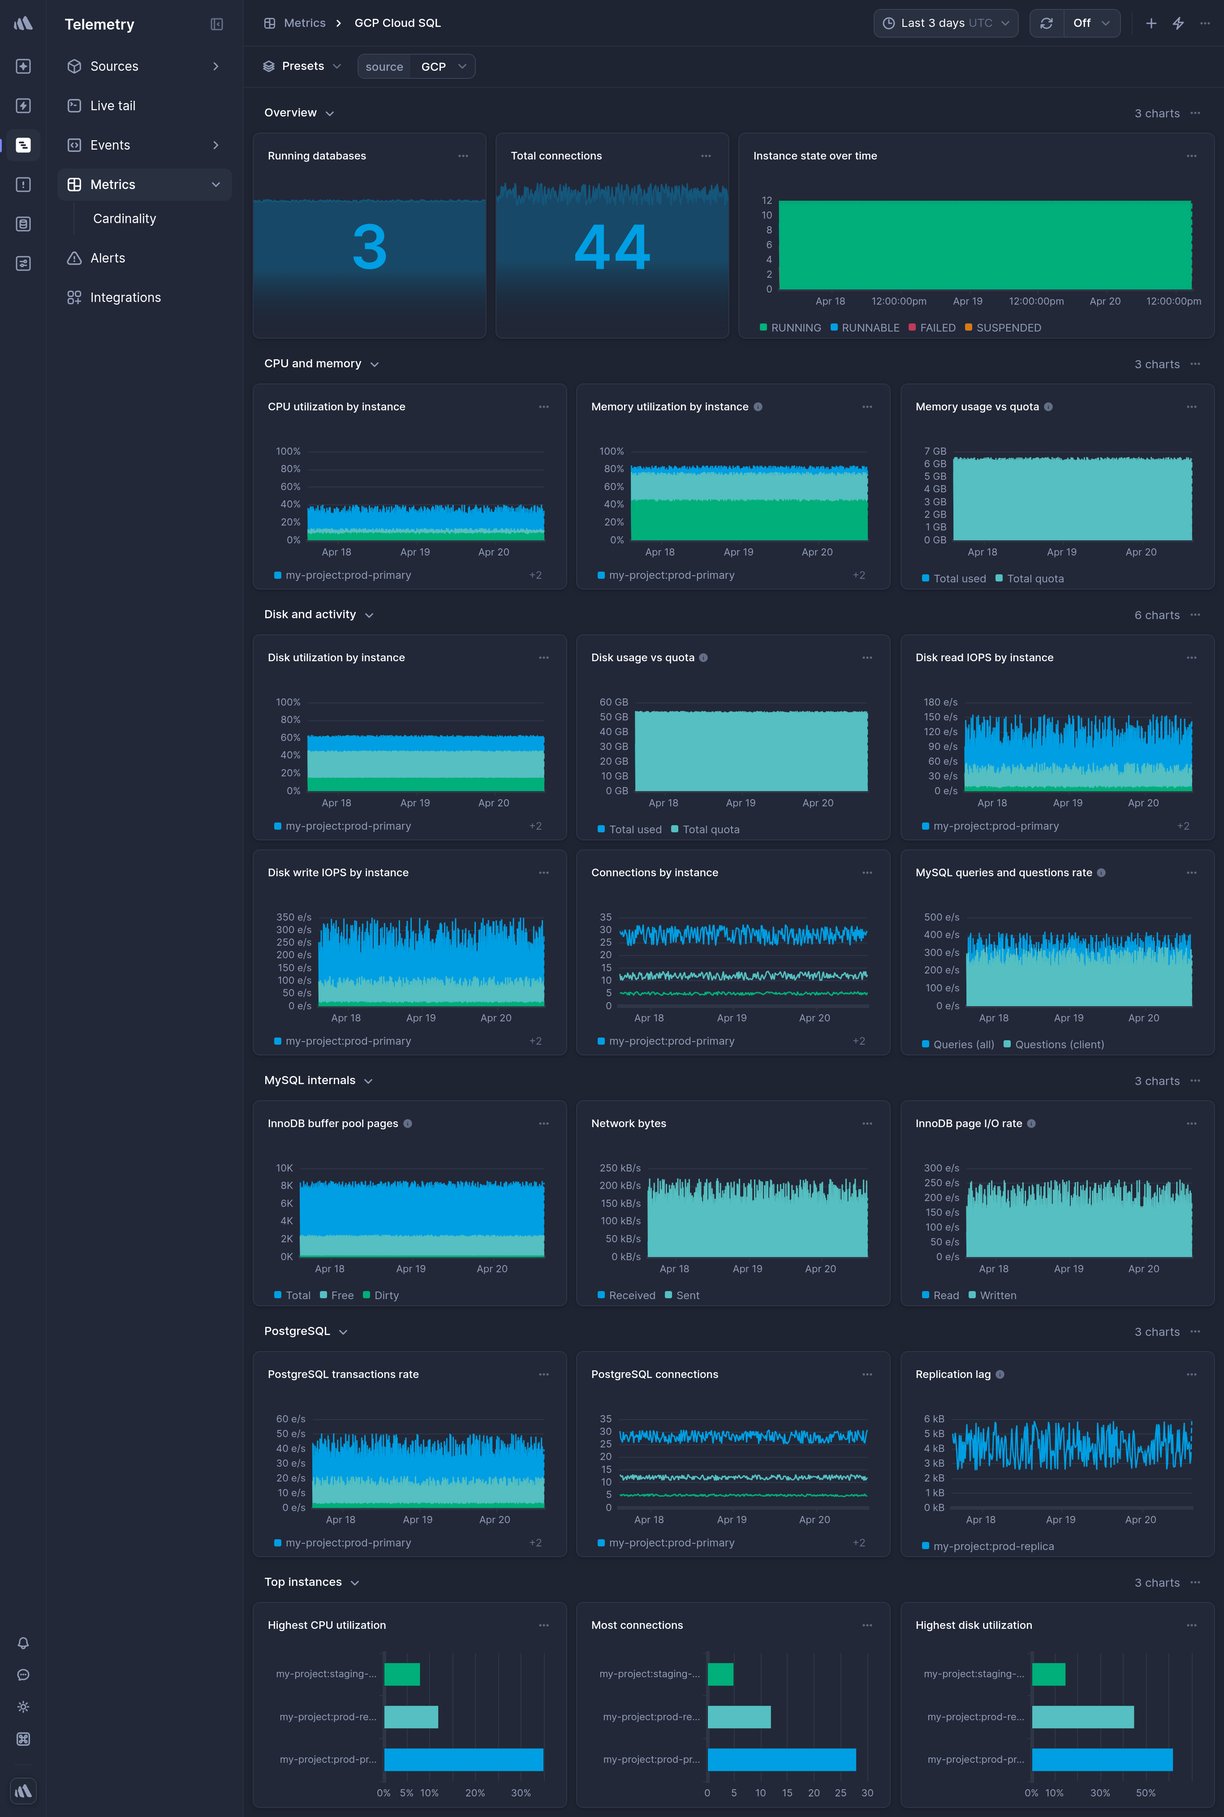Collapse the Telemetry sidebar panel
The height and width of the screenshot is (1817, 1224).
coord(217,24)
